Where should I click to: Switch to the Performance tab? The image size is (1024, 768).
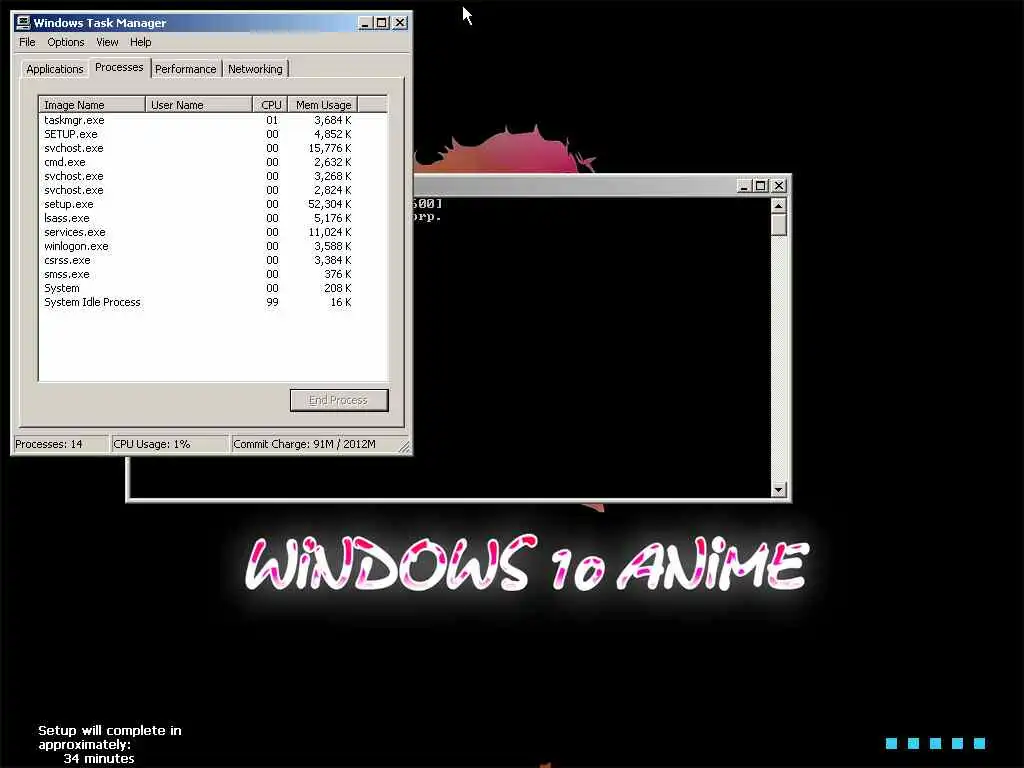185,69
